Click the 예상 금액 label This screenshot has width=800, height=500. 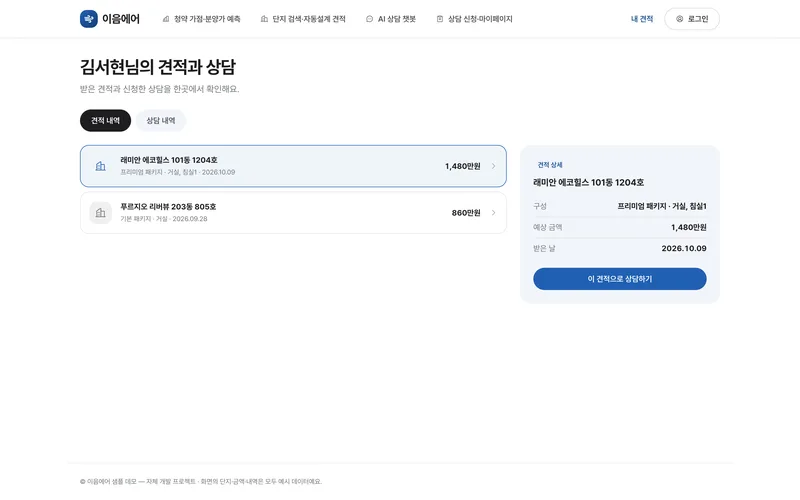pos(547,227)
